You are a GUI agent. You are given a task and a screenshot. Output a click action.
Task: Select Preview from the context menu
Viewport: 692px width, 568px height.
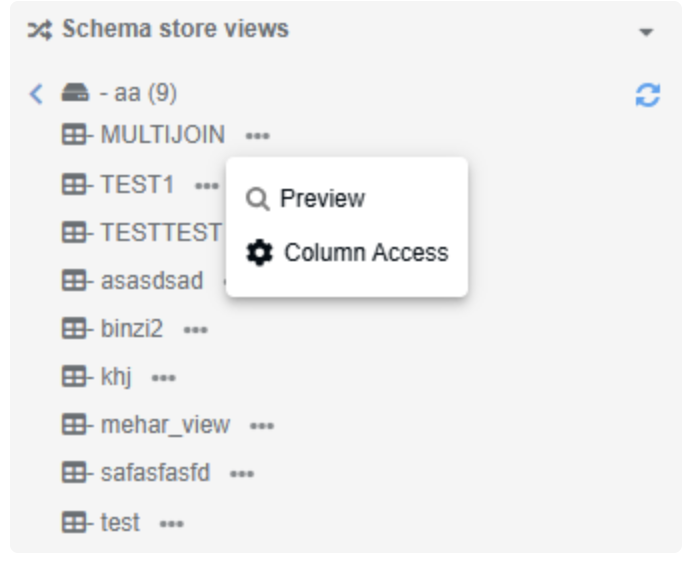(x=322, y=199)
